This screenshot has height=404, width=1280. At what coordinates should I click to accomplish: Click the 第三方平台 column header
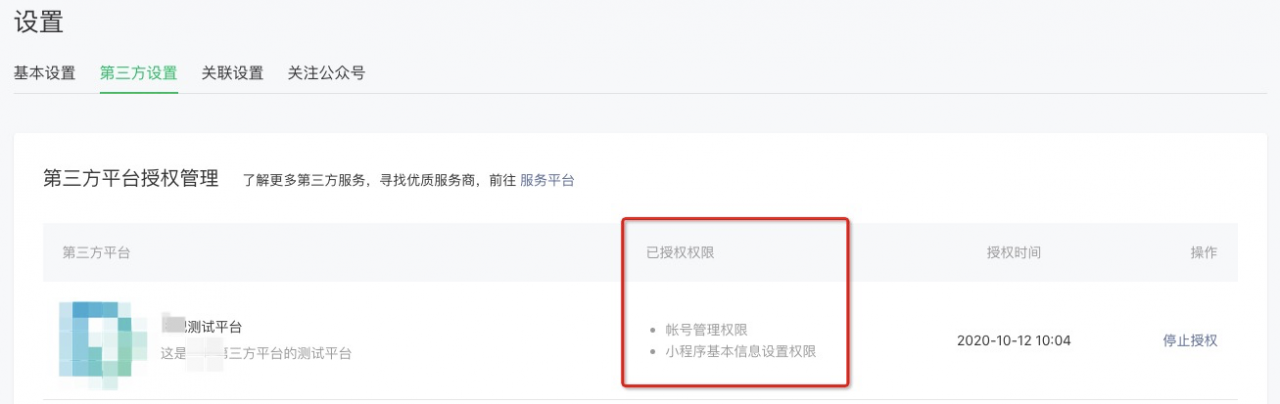click(x=96, y=253)
